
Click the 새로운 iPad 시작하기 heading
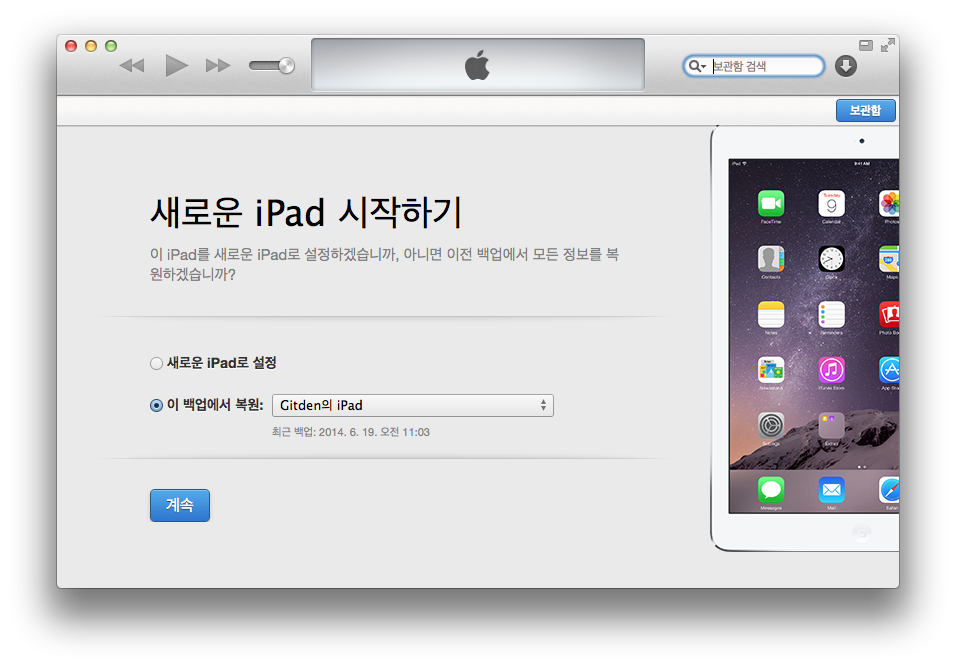coord(305,212)
